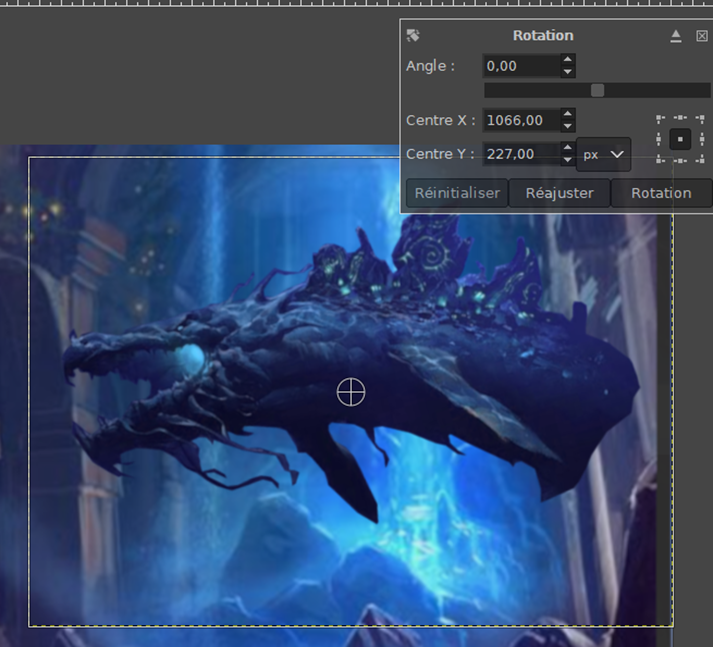
Task: Select the bottom-right pivot anchor point
Action: point(700,159)
